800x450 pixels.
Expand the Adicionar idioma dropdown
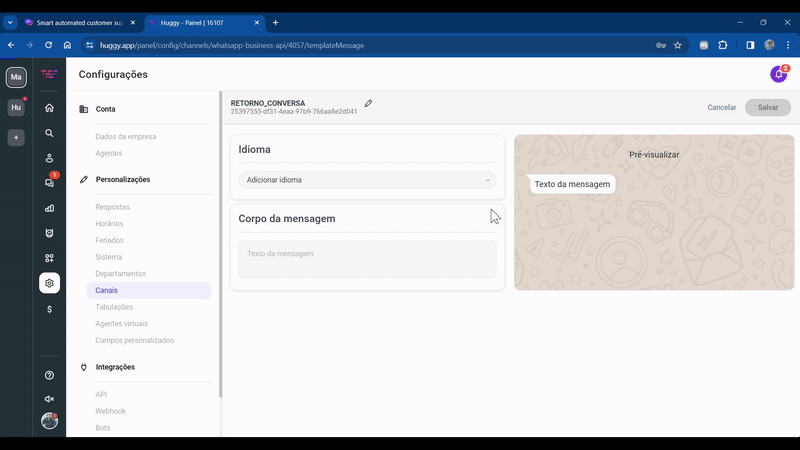pyautogui.click(x=367, y=180)
